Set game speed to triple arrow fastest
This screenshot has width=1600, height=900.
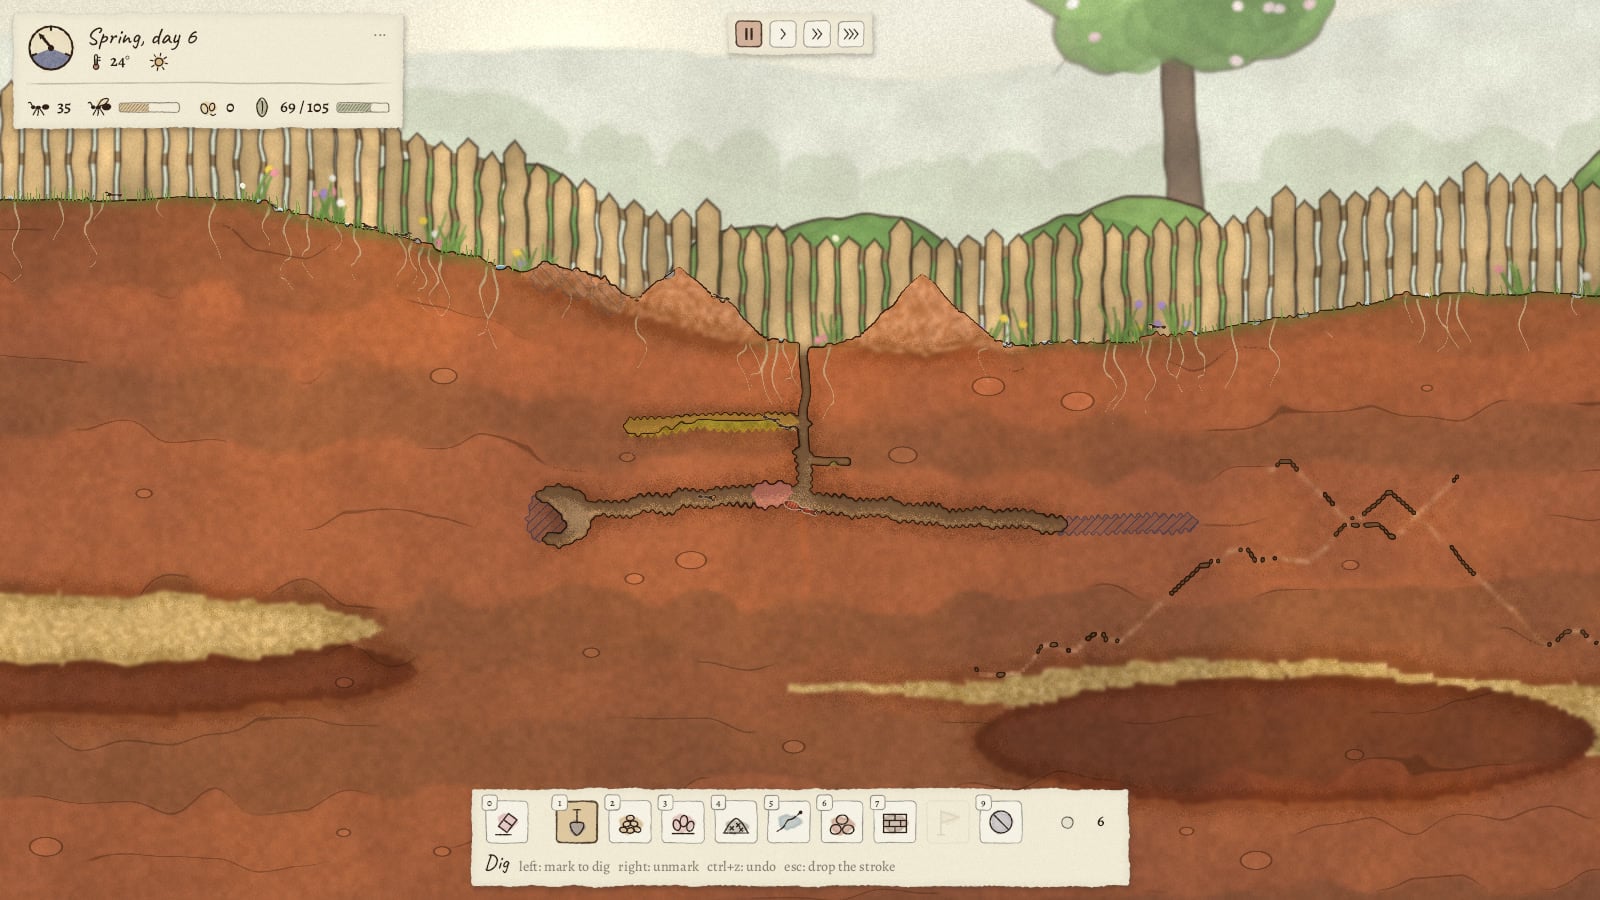pos(851,34)
